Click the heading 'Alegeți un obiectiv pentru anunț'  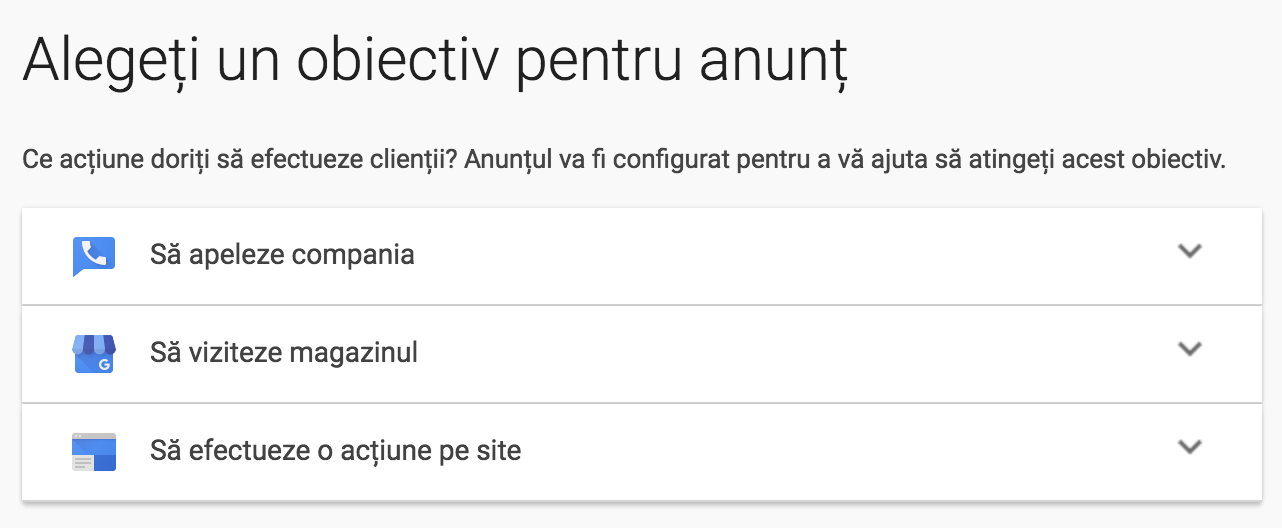[436, 63]
